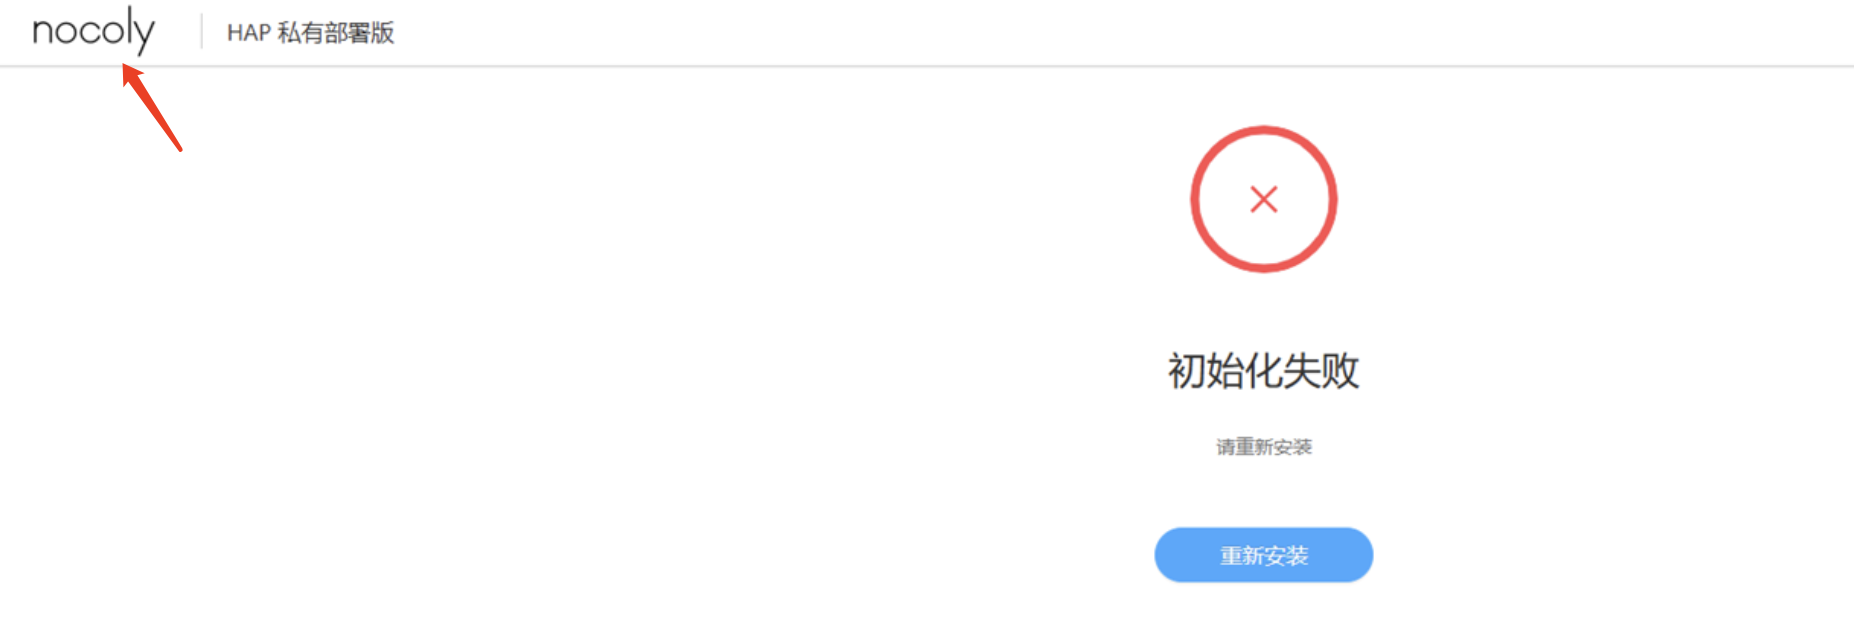Viewport: 1854px width, 624px height.
Task: Click the 初始化 characters in the heading
Action: tap(1225, 371)
